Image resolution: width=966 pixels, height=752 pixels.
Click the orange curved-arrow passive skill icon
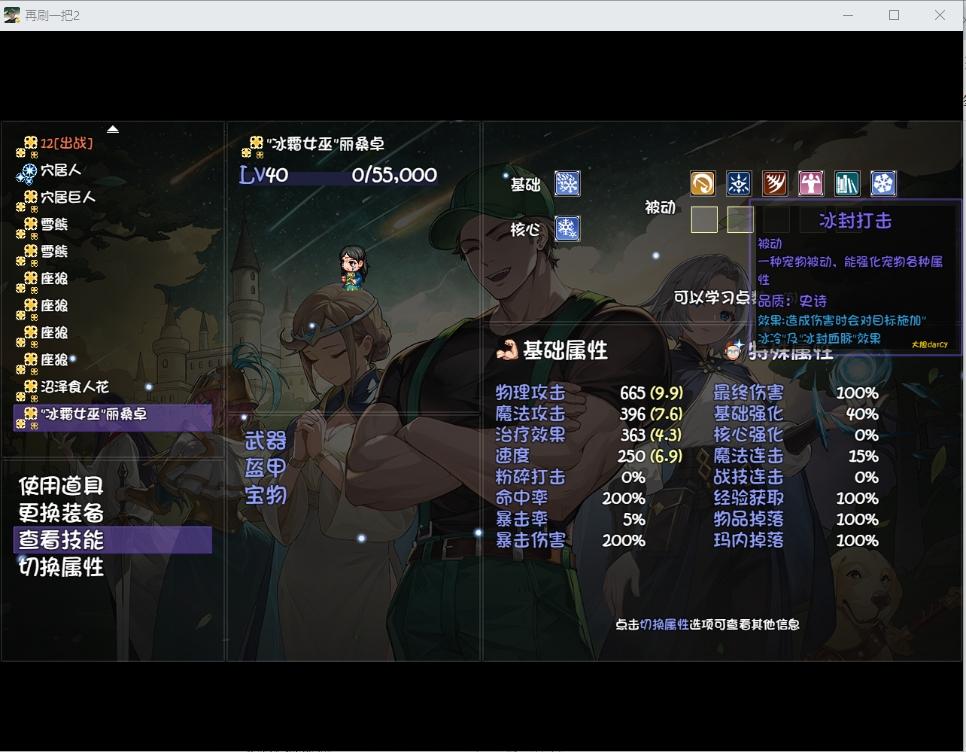pos(703,183)
